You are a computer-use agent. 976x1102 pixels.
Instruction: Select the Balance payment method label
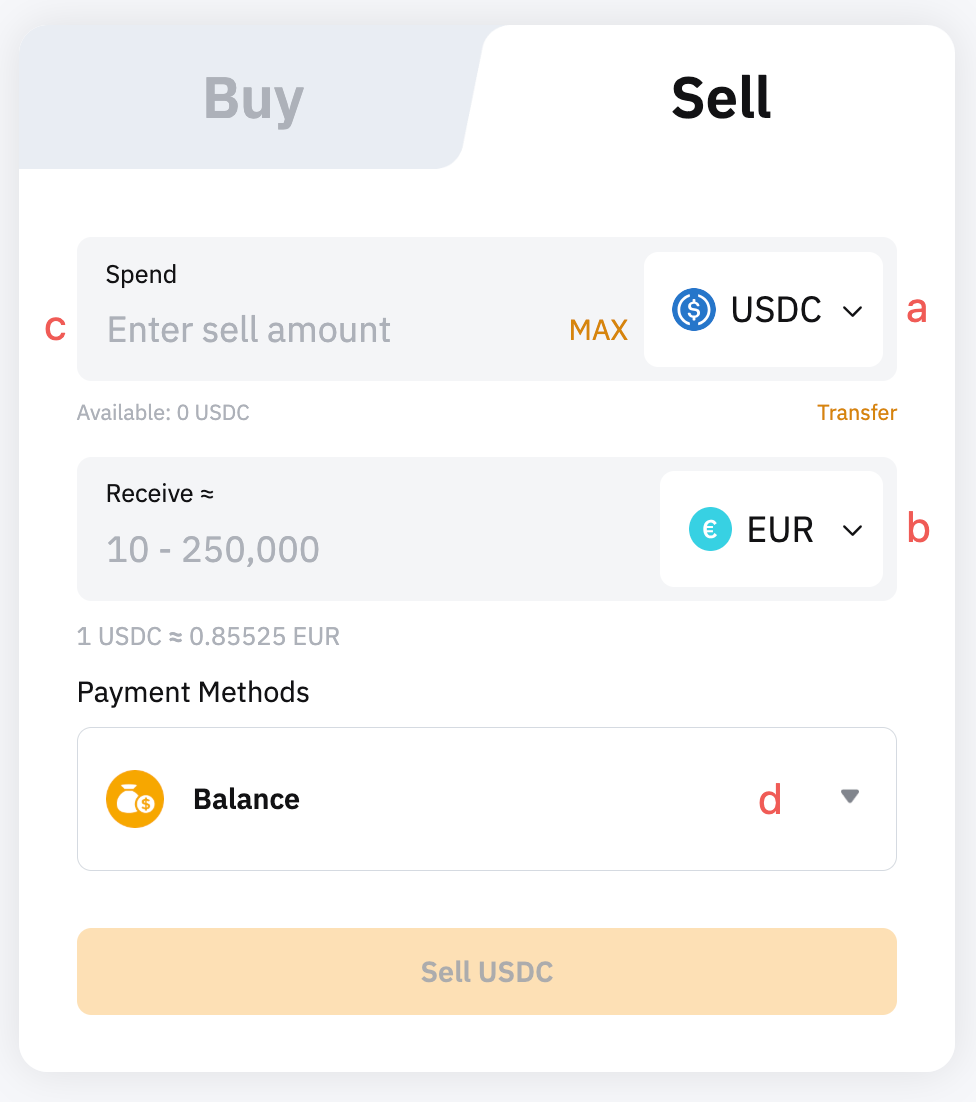pos(246,799)
